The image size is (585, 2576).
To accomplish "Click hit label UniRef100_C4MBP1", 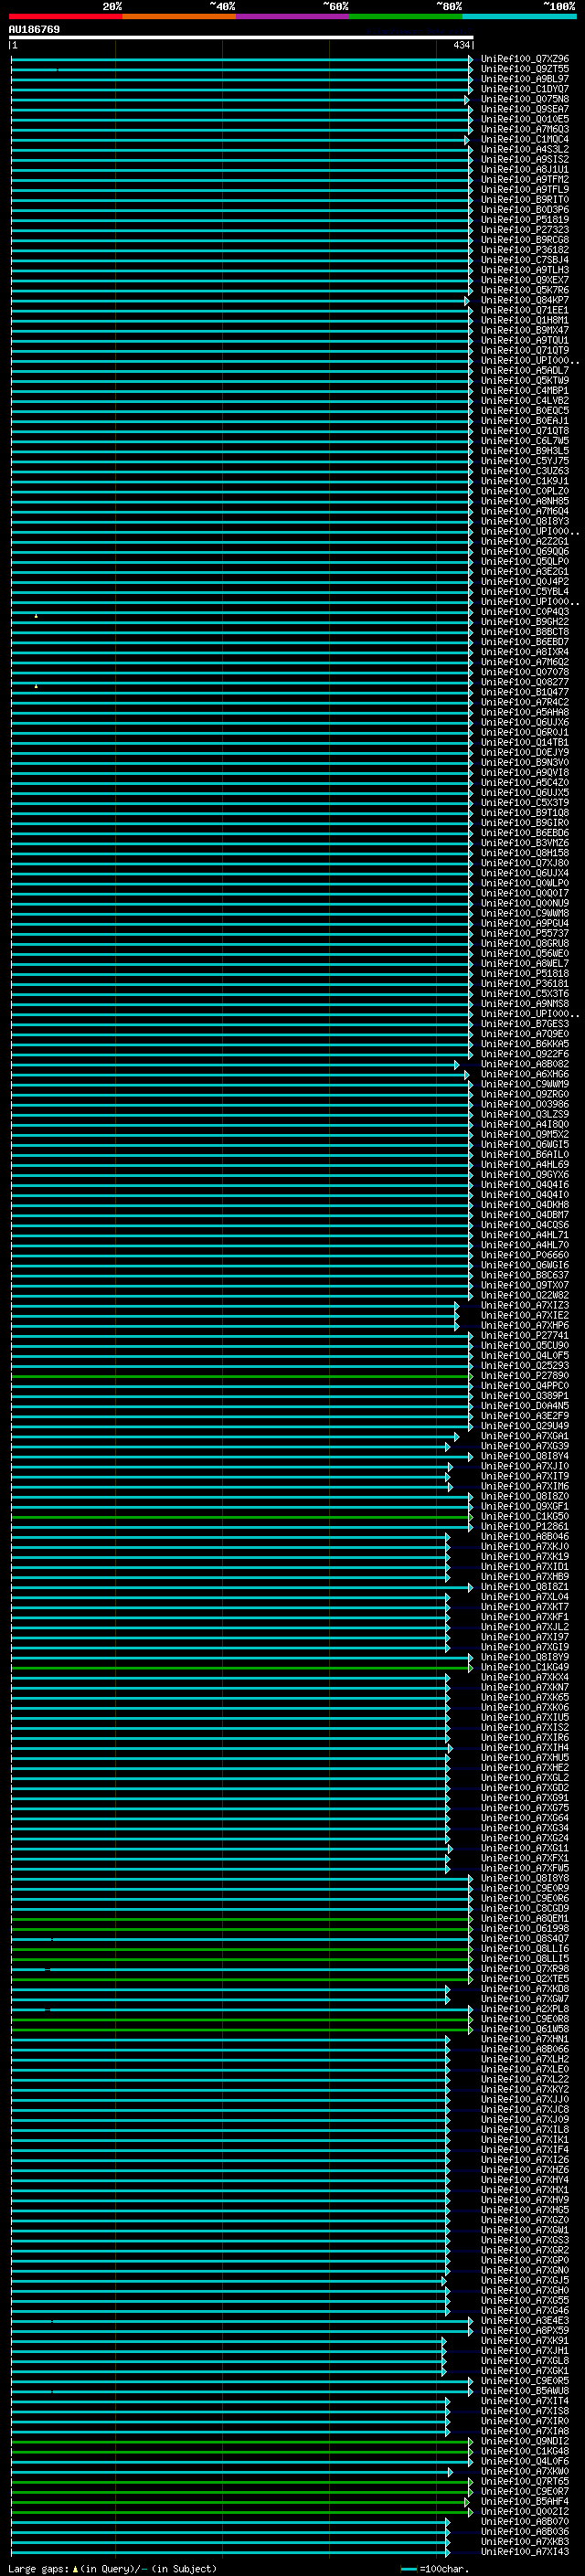I will pyautogui.click(x=525, y=390).
